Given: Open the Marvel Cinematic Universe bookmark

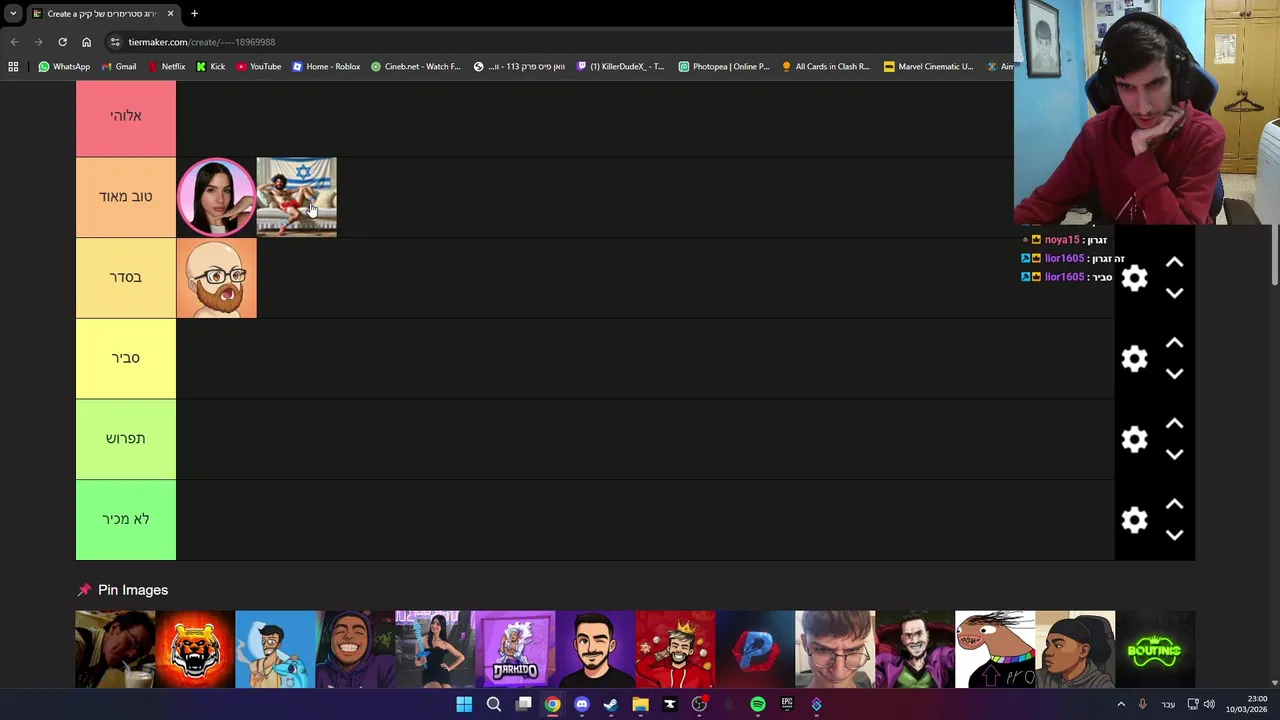Looking at the screenshot, I should [x=928, y=67].
